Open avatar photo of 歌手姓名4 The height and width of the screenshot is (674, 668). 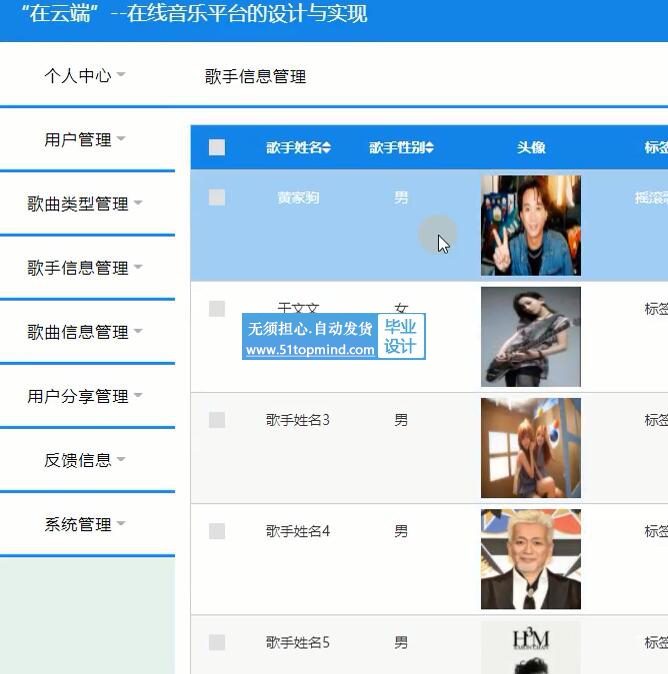531,559
